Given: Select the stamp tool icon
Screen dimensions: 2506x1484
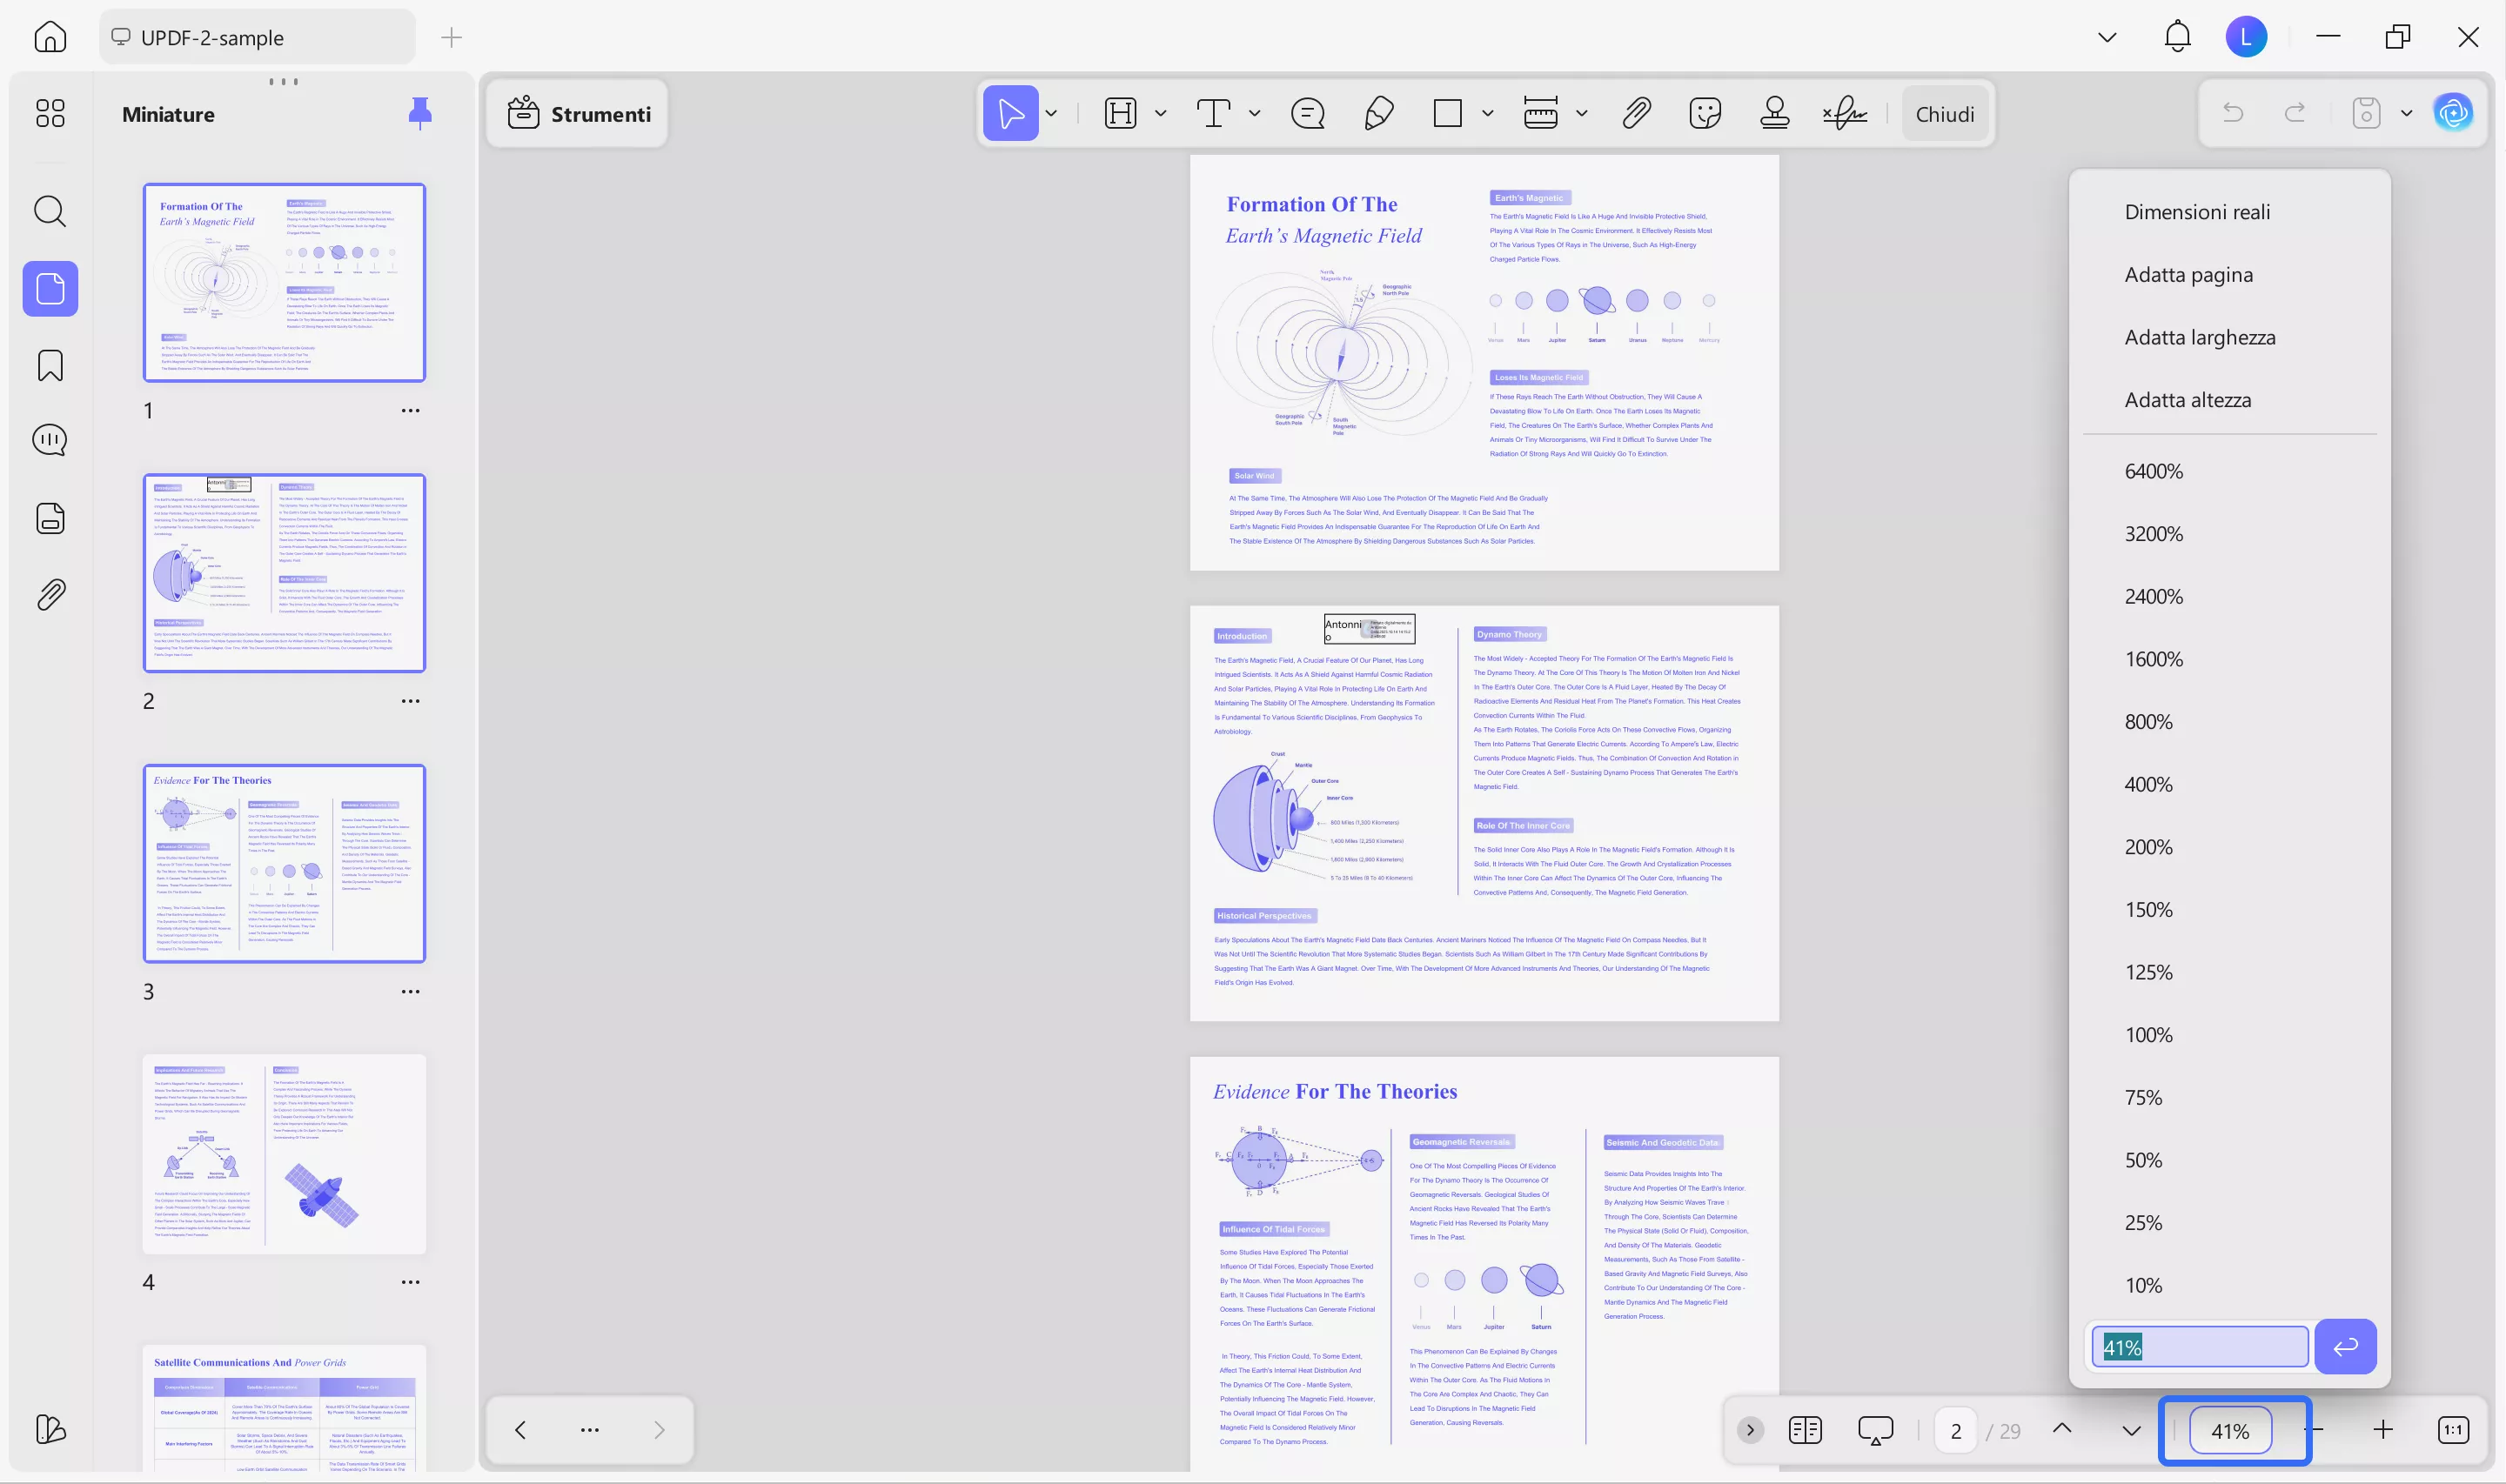Looking at the screenshot, I should (x=1774, y=114).
